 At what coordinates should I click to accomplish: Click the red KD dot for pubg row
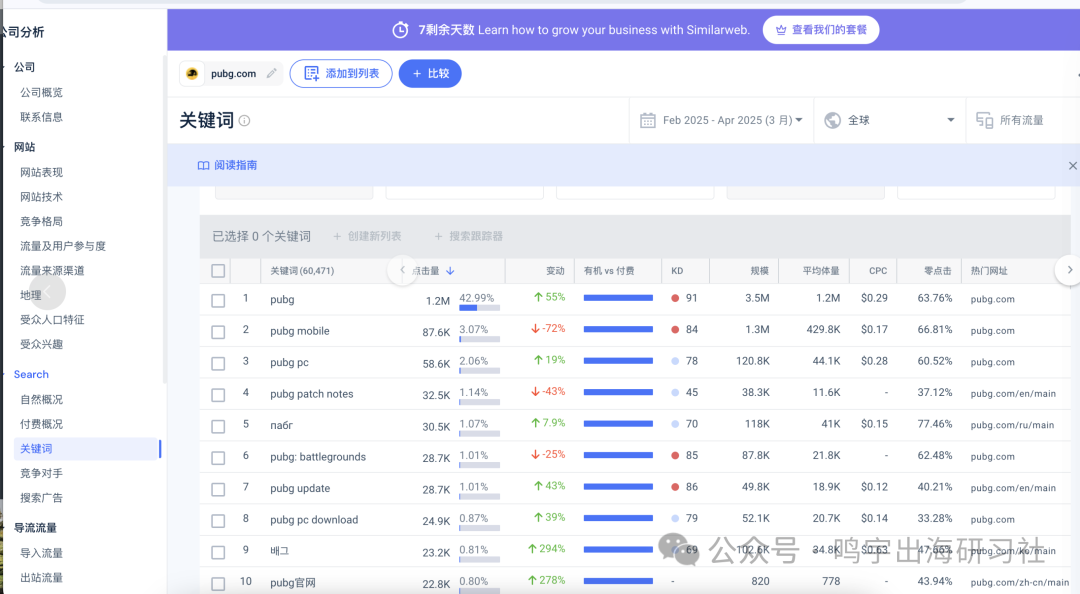pos(675,298)
